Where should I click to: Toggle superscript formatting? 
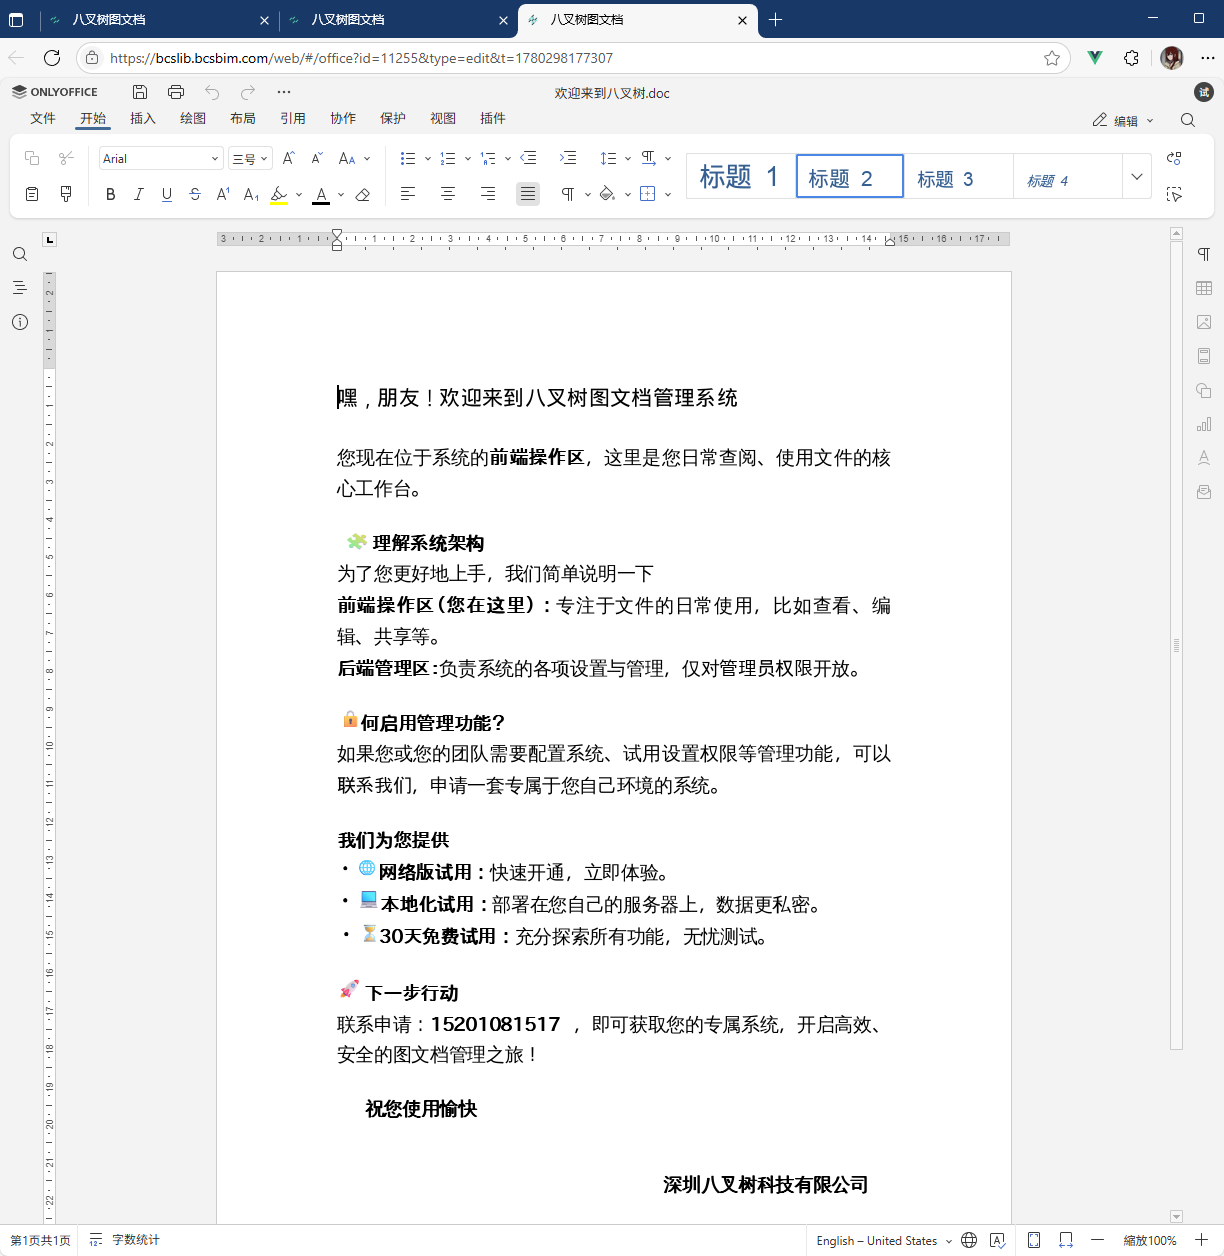click(x=223, y=194)
